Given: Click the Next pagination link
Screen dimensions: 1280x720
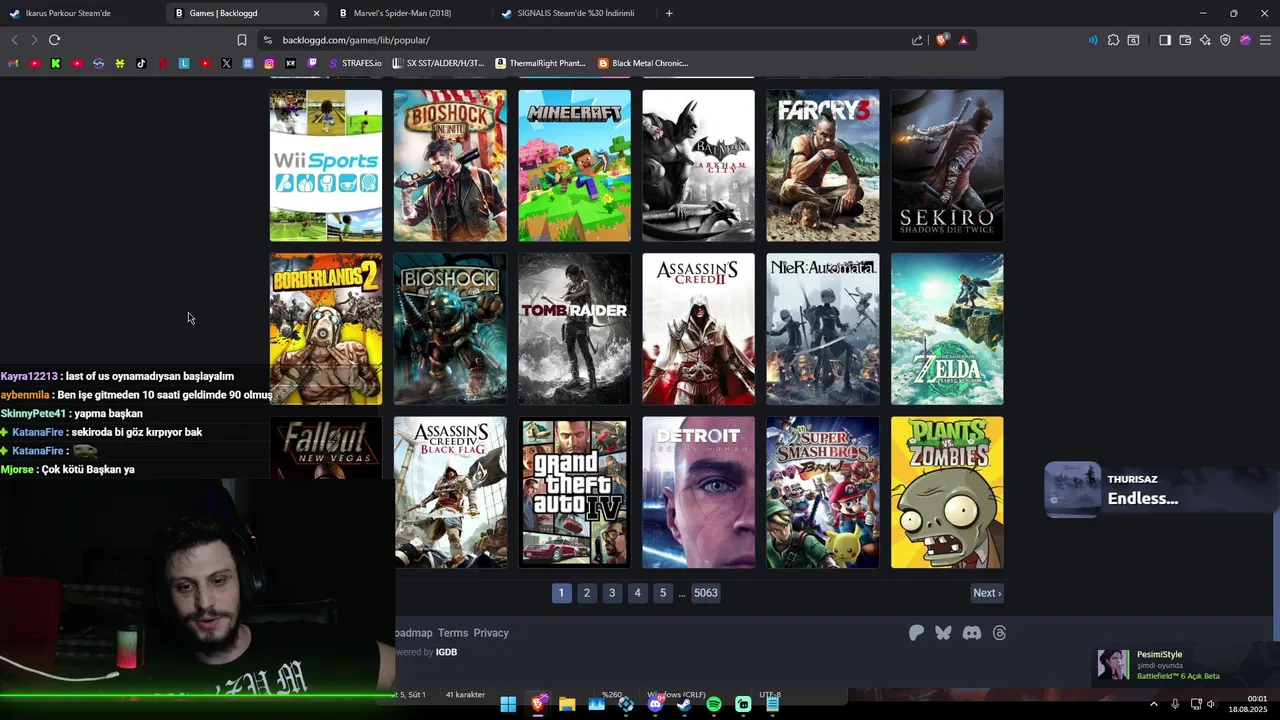Looking at the screenshot, I should click(x=987, y=593).
